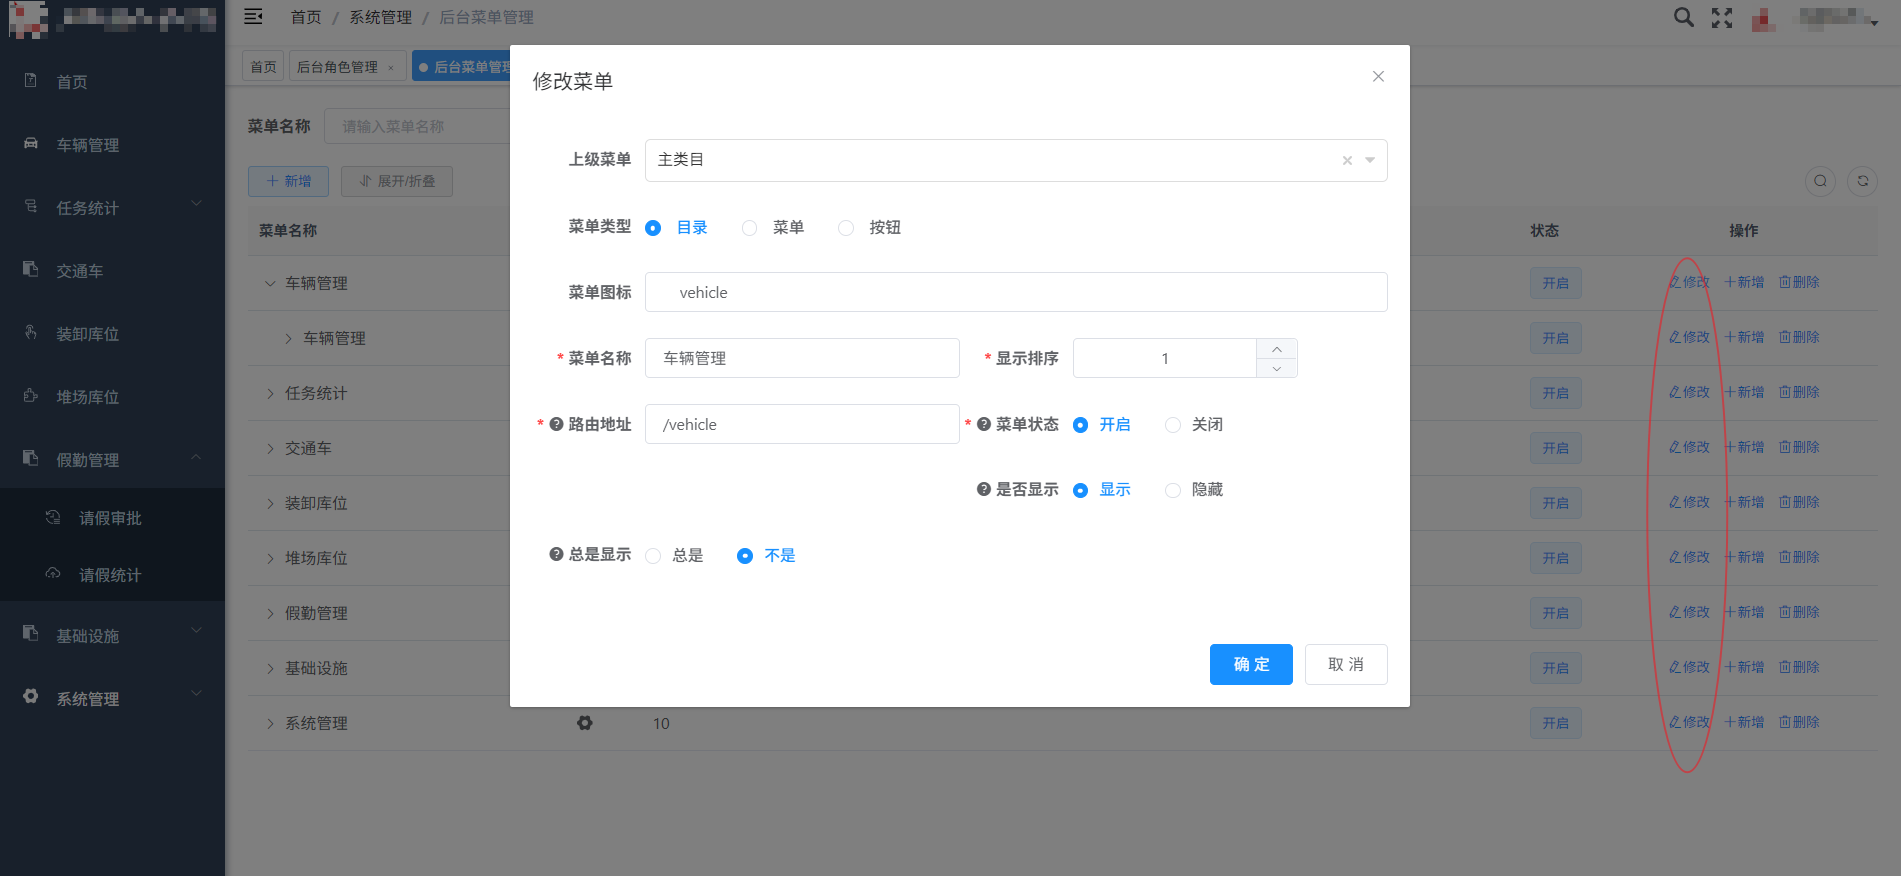Open the user avatar in the header
Image resolution: width=1901 pixels, height=876 pixels.
click(1764, 19)
